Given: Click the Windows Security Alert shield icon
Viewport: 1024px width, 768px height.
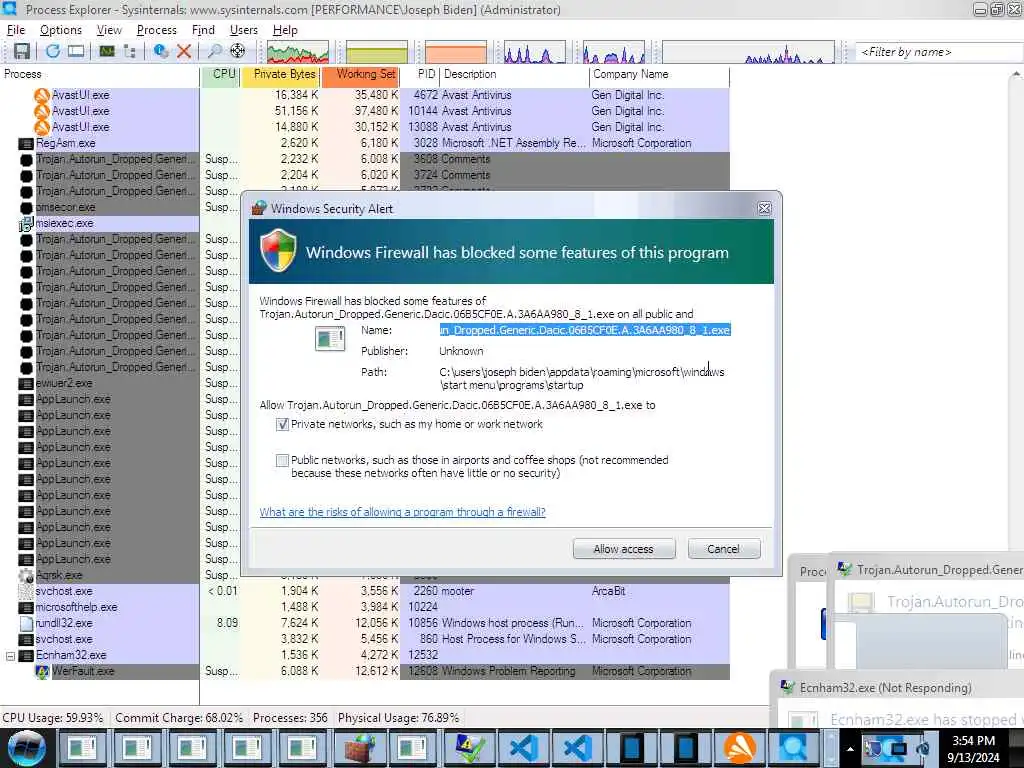Looking at the screenshot, I should click(279, 250).
